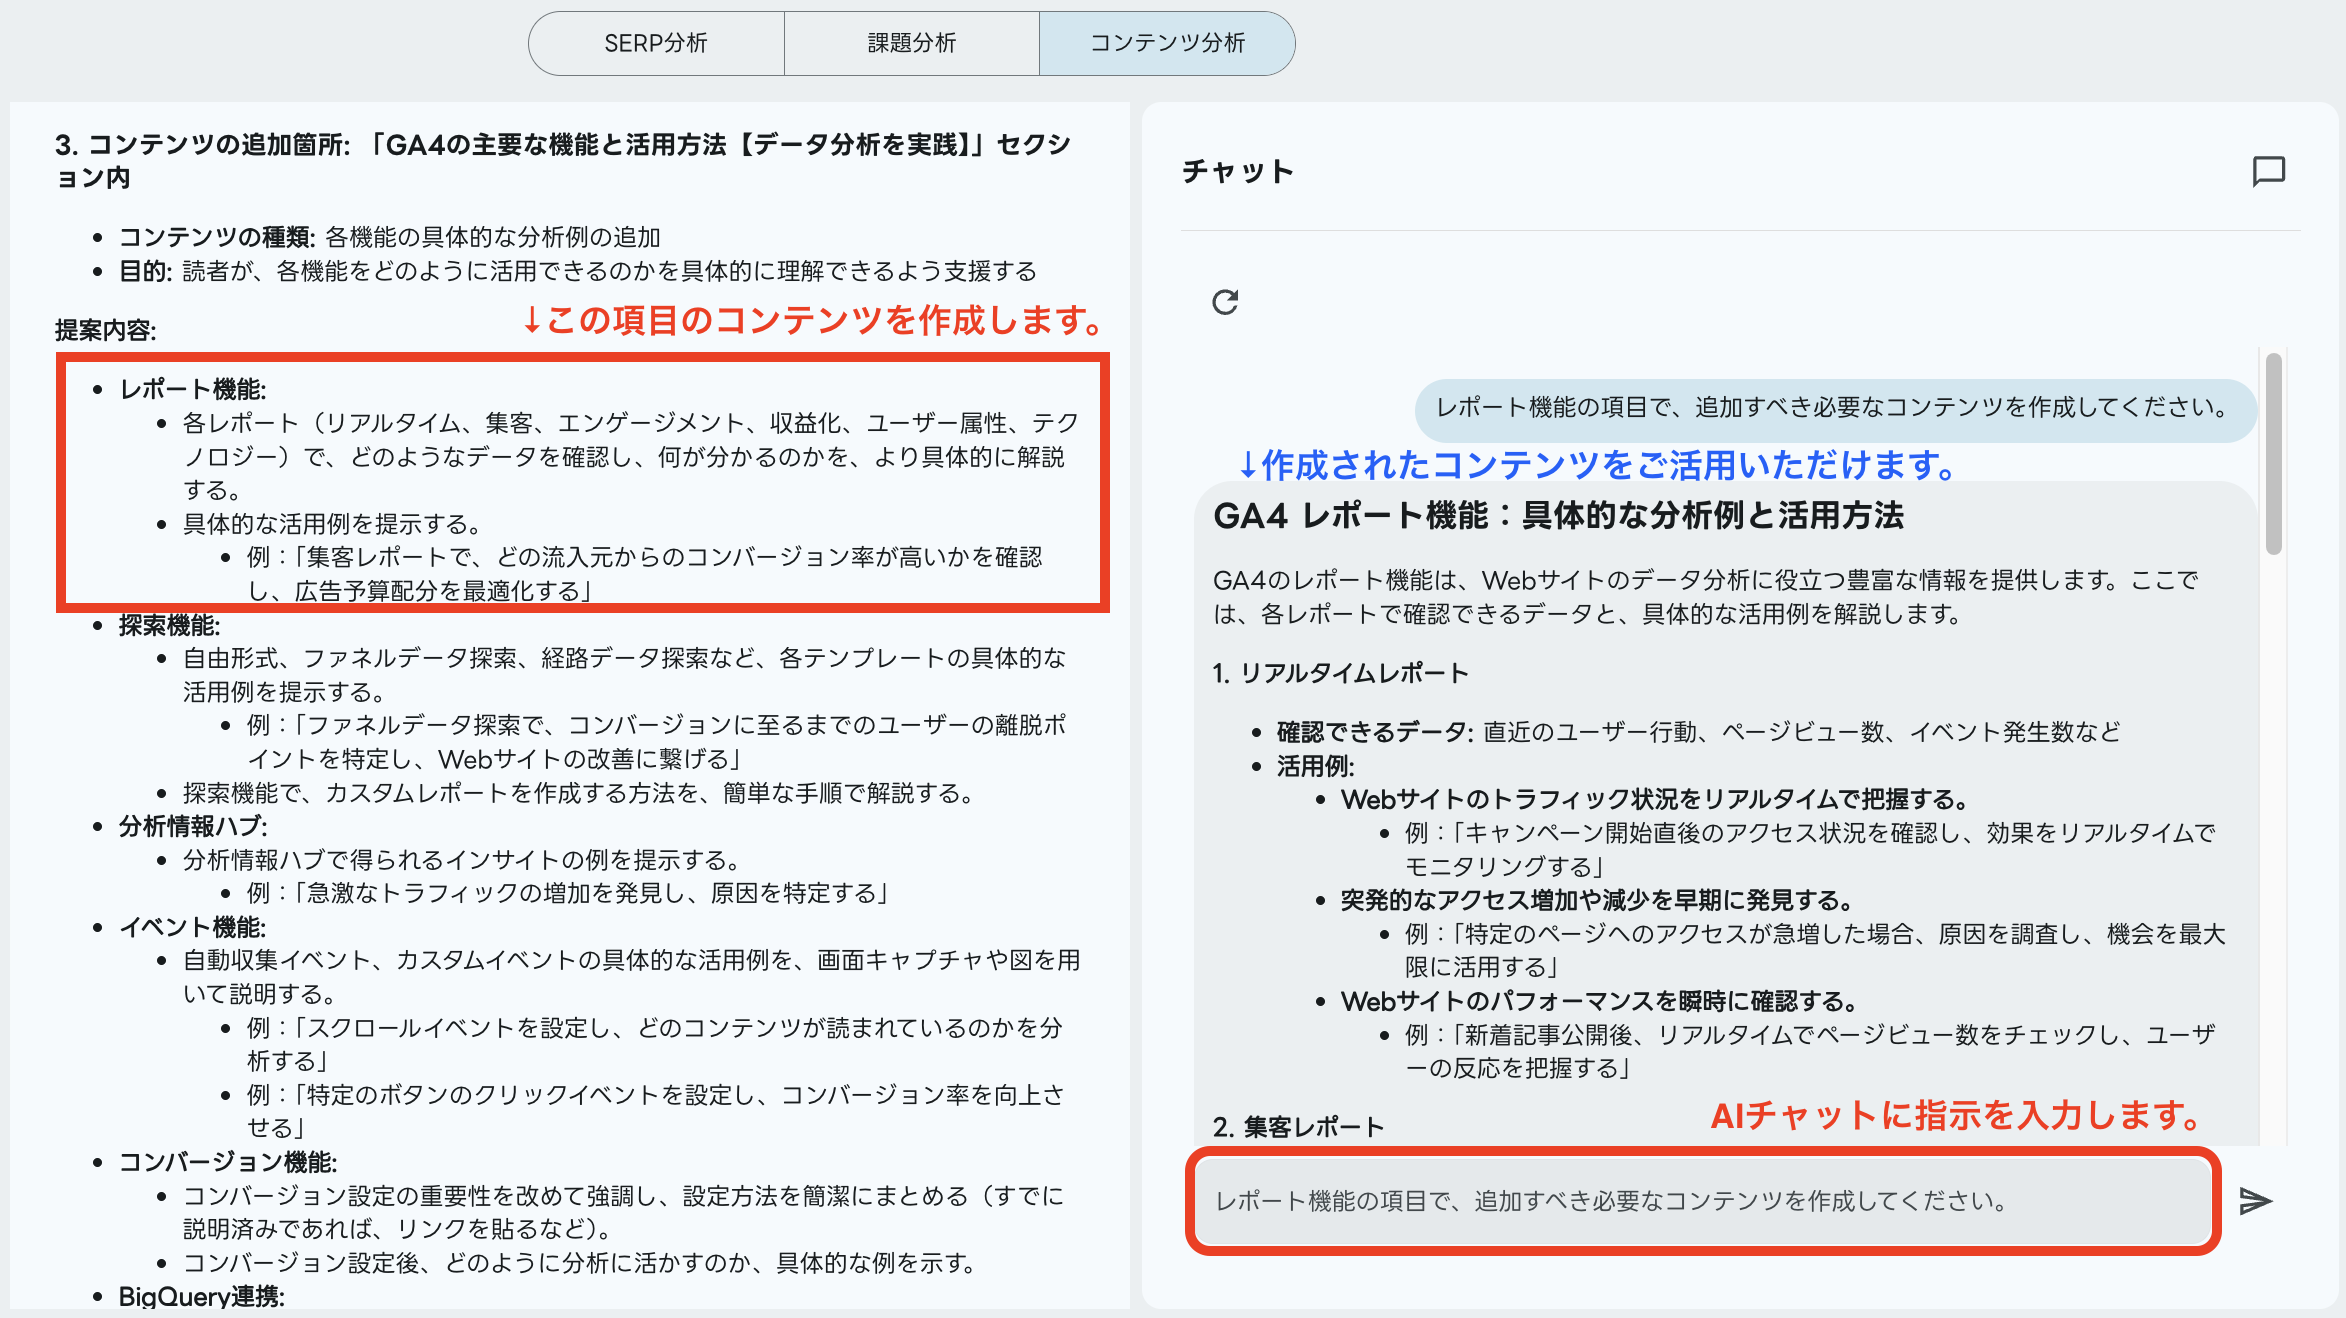Click the レポート機能: bullet item

point(193,389)
